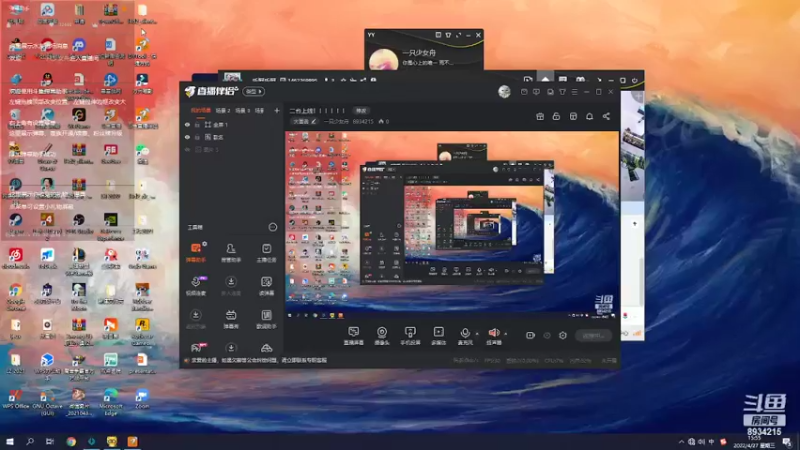Collapse the 工具箱 toolbox panel
The height and width of the screenshot is (450, 800).
(273, 227)
